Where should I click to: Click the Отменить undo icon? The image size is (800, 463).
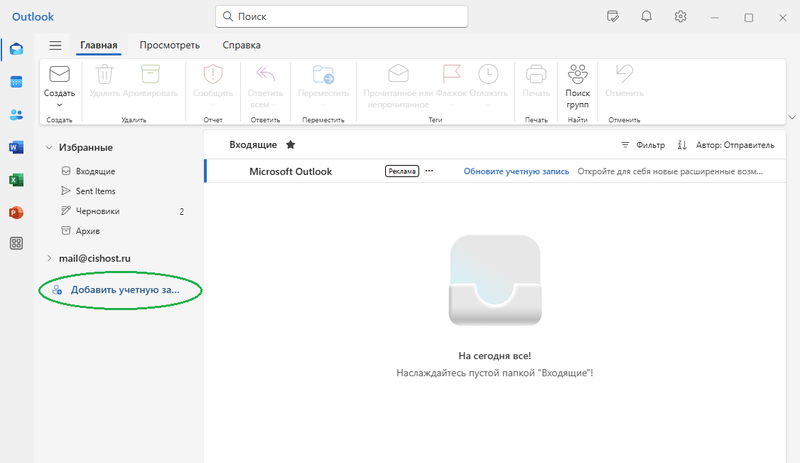coord(624,75)
